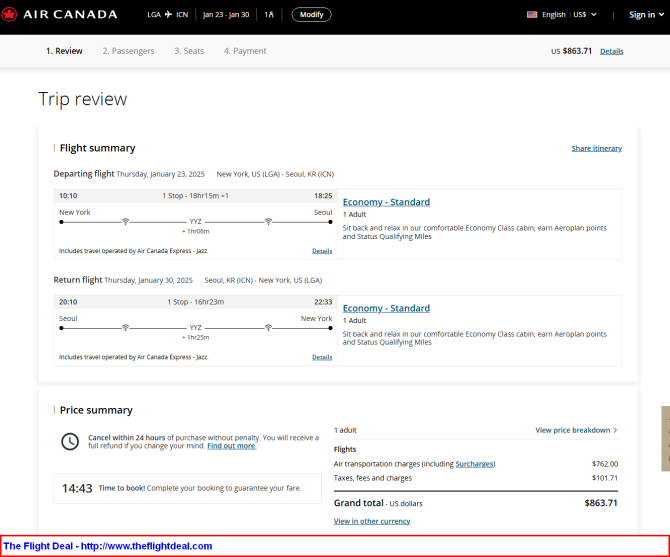670x557 pixels.
Task: Click the $762.00 air transportation charge
Action: pos(605,464)
